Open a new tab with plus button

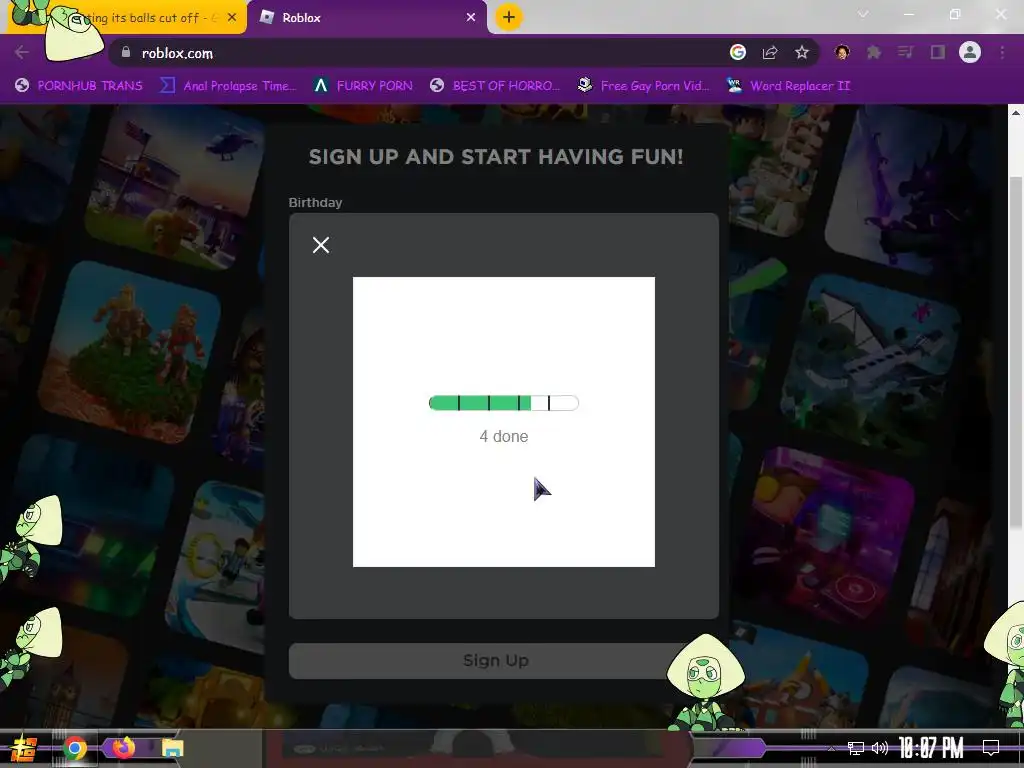click(509, 17)
